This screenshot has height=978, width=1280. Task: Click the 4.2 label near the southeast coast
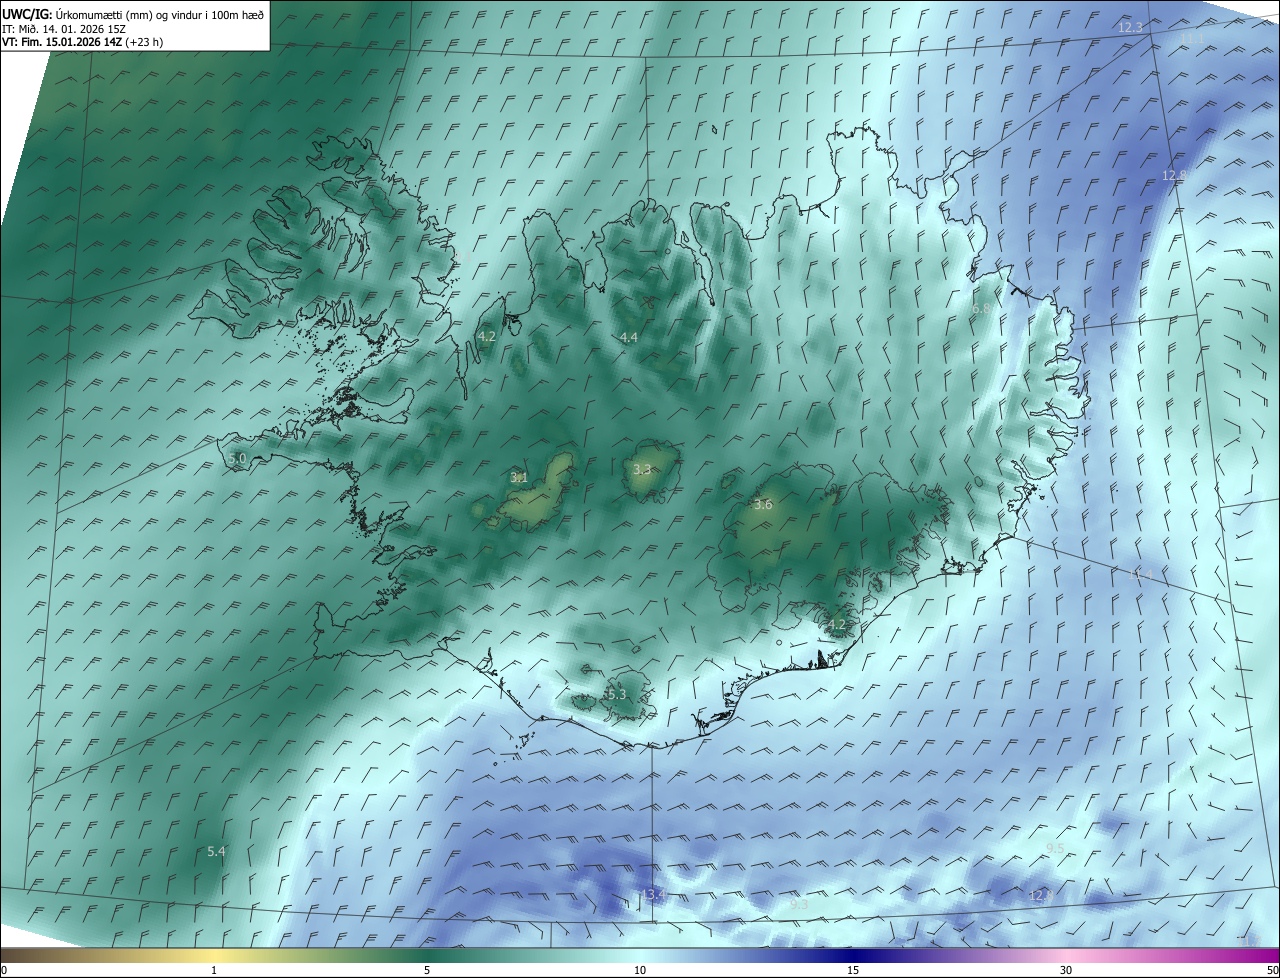[x=836, y=625]
